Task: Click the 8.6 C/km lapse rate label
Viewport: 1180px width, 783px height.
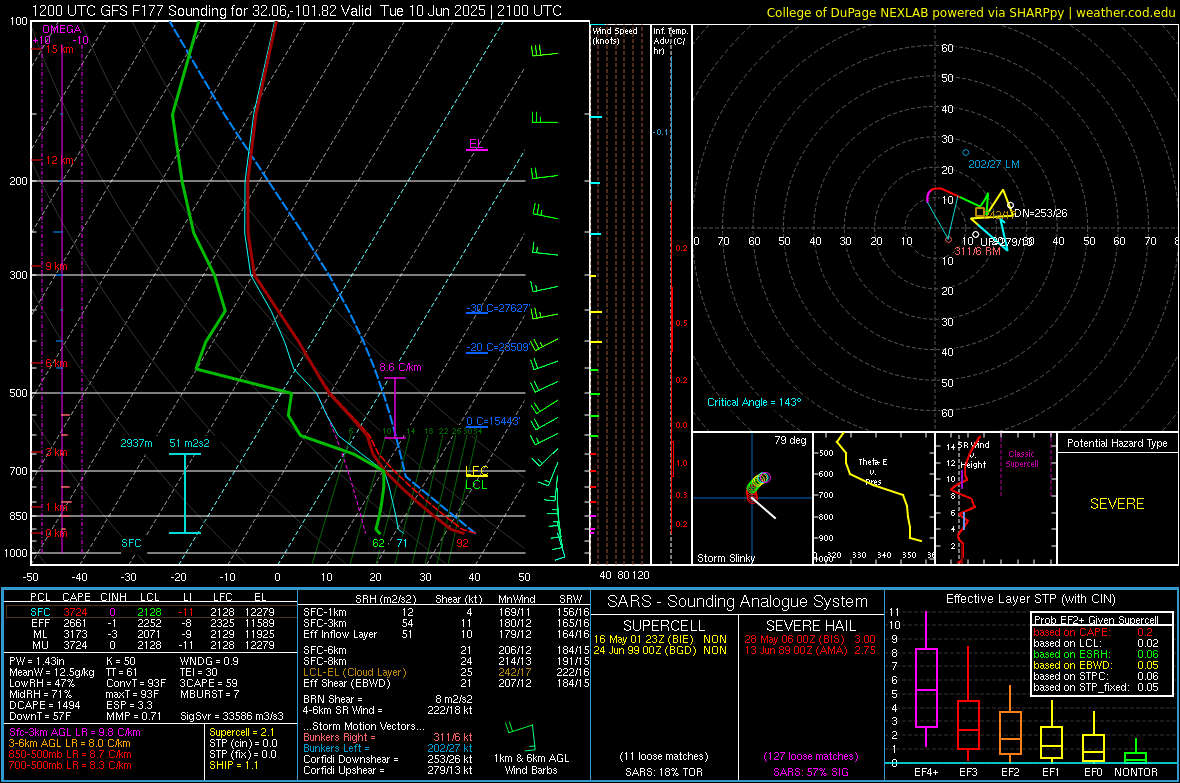Action: (x=400, y=367)
